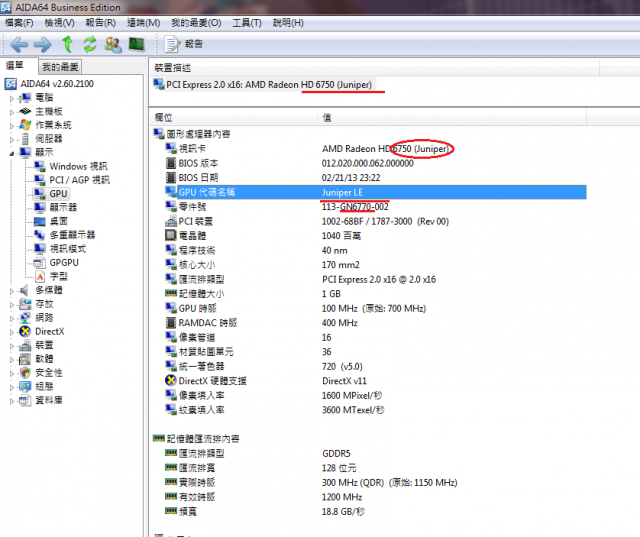
Task: Open the 遠端(M) menu
Action: [143, 23]
